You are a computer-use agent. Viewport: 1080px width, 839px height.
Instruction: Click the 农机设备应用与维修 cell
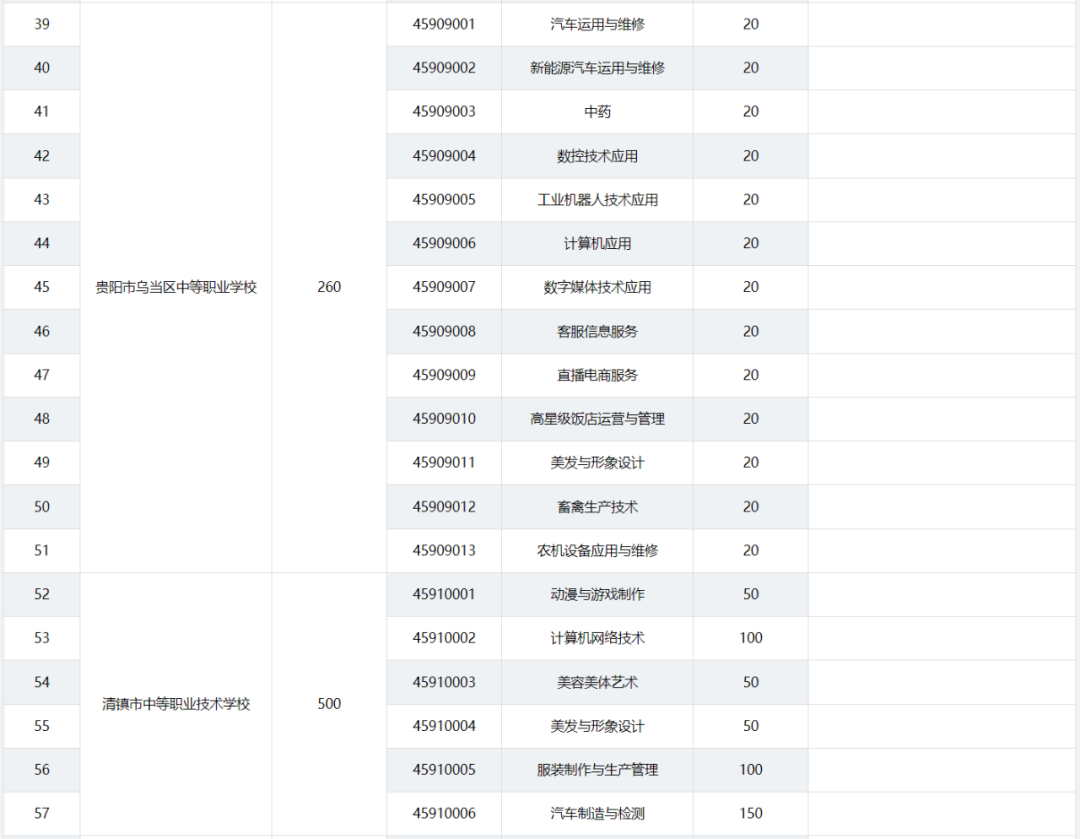[x=597, y=550]
